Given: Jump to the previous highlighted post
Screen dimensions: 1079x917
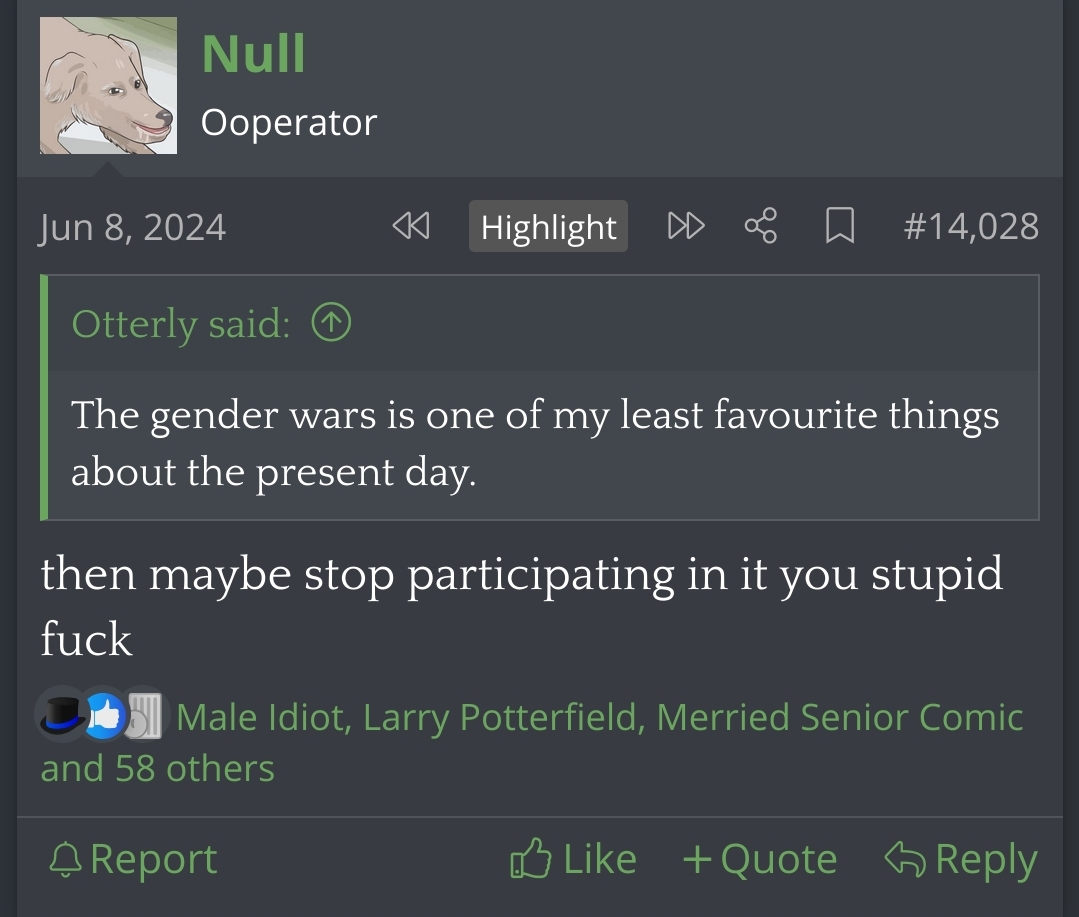Looking at the screenshot, I should pos(411,227).
